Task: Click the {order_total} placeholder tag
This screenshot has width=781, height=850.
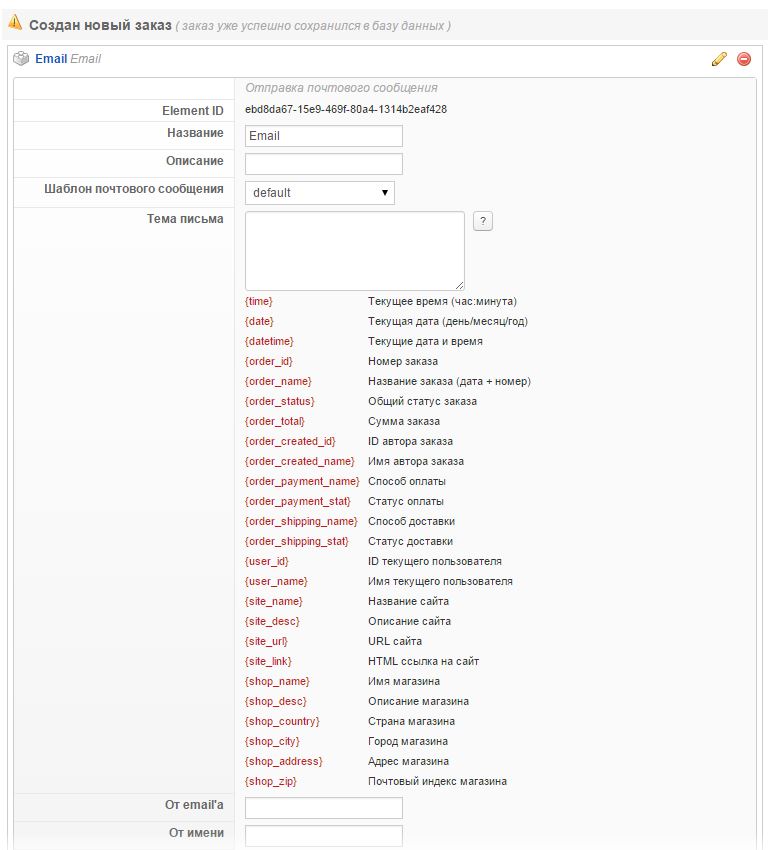Action: point(275,422)
